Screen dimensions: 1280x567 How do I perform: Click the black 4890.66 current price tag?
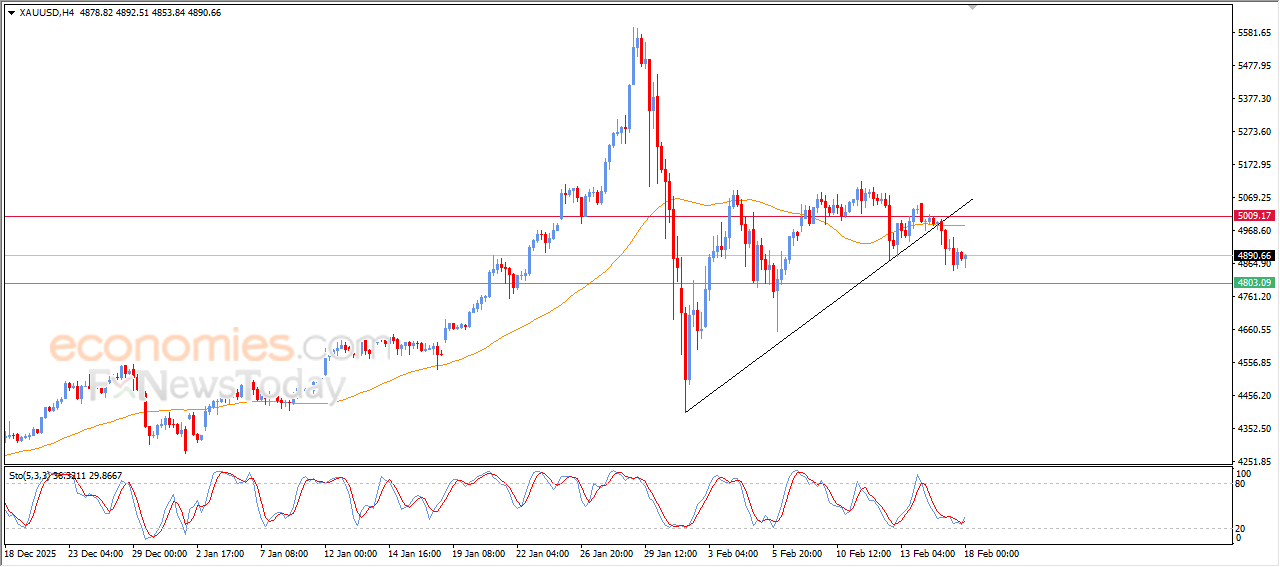point(1254,256)
